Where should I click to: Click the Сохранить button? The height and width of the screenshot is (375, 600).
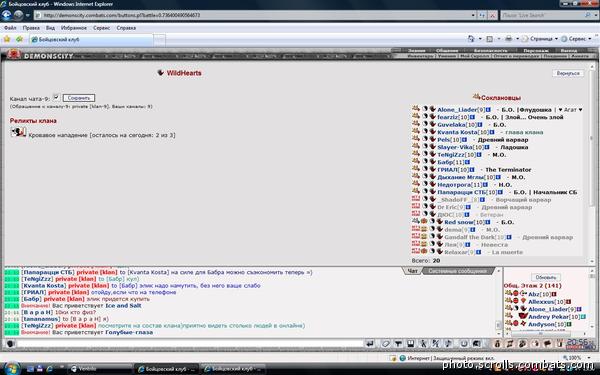[79, 98]
